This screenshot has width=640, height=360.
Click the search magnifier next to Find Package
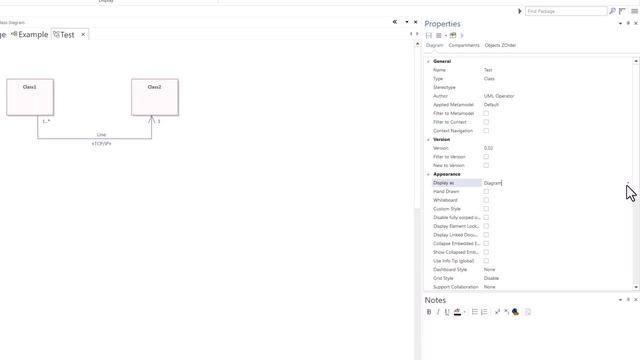click(x=612, y=11)
